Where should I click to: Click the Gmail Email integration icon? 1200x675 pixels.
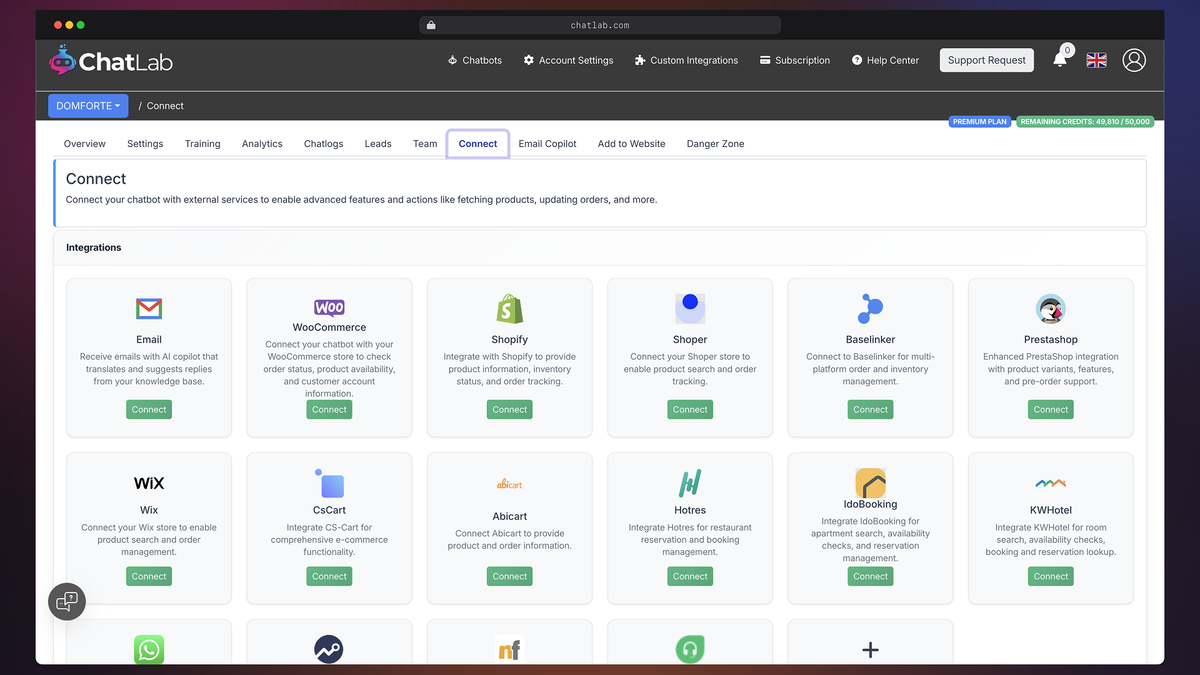149,308
